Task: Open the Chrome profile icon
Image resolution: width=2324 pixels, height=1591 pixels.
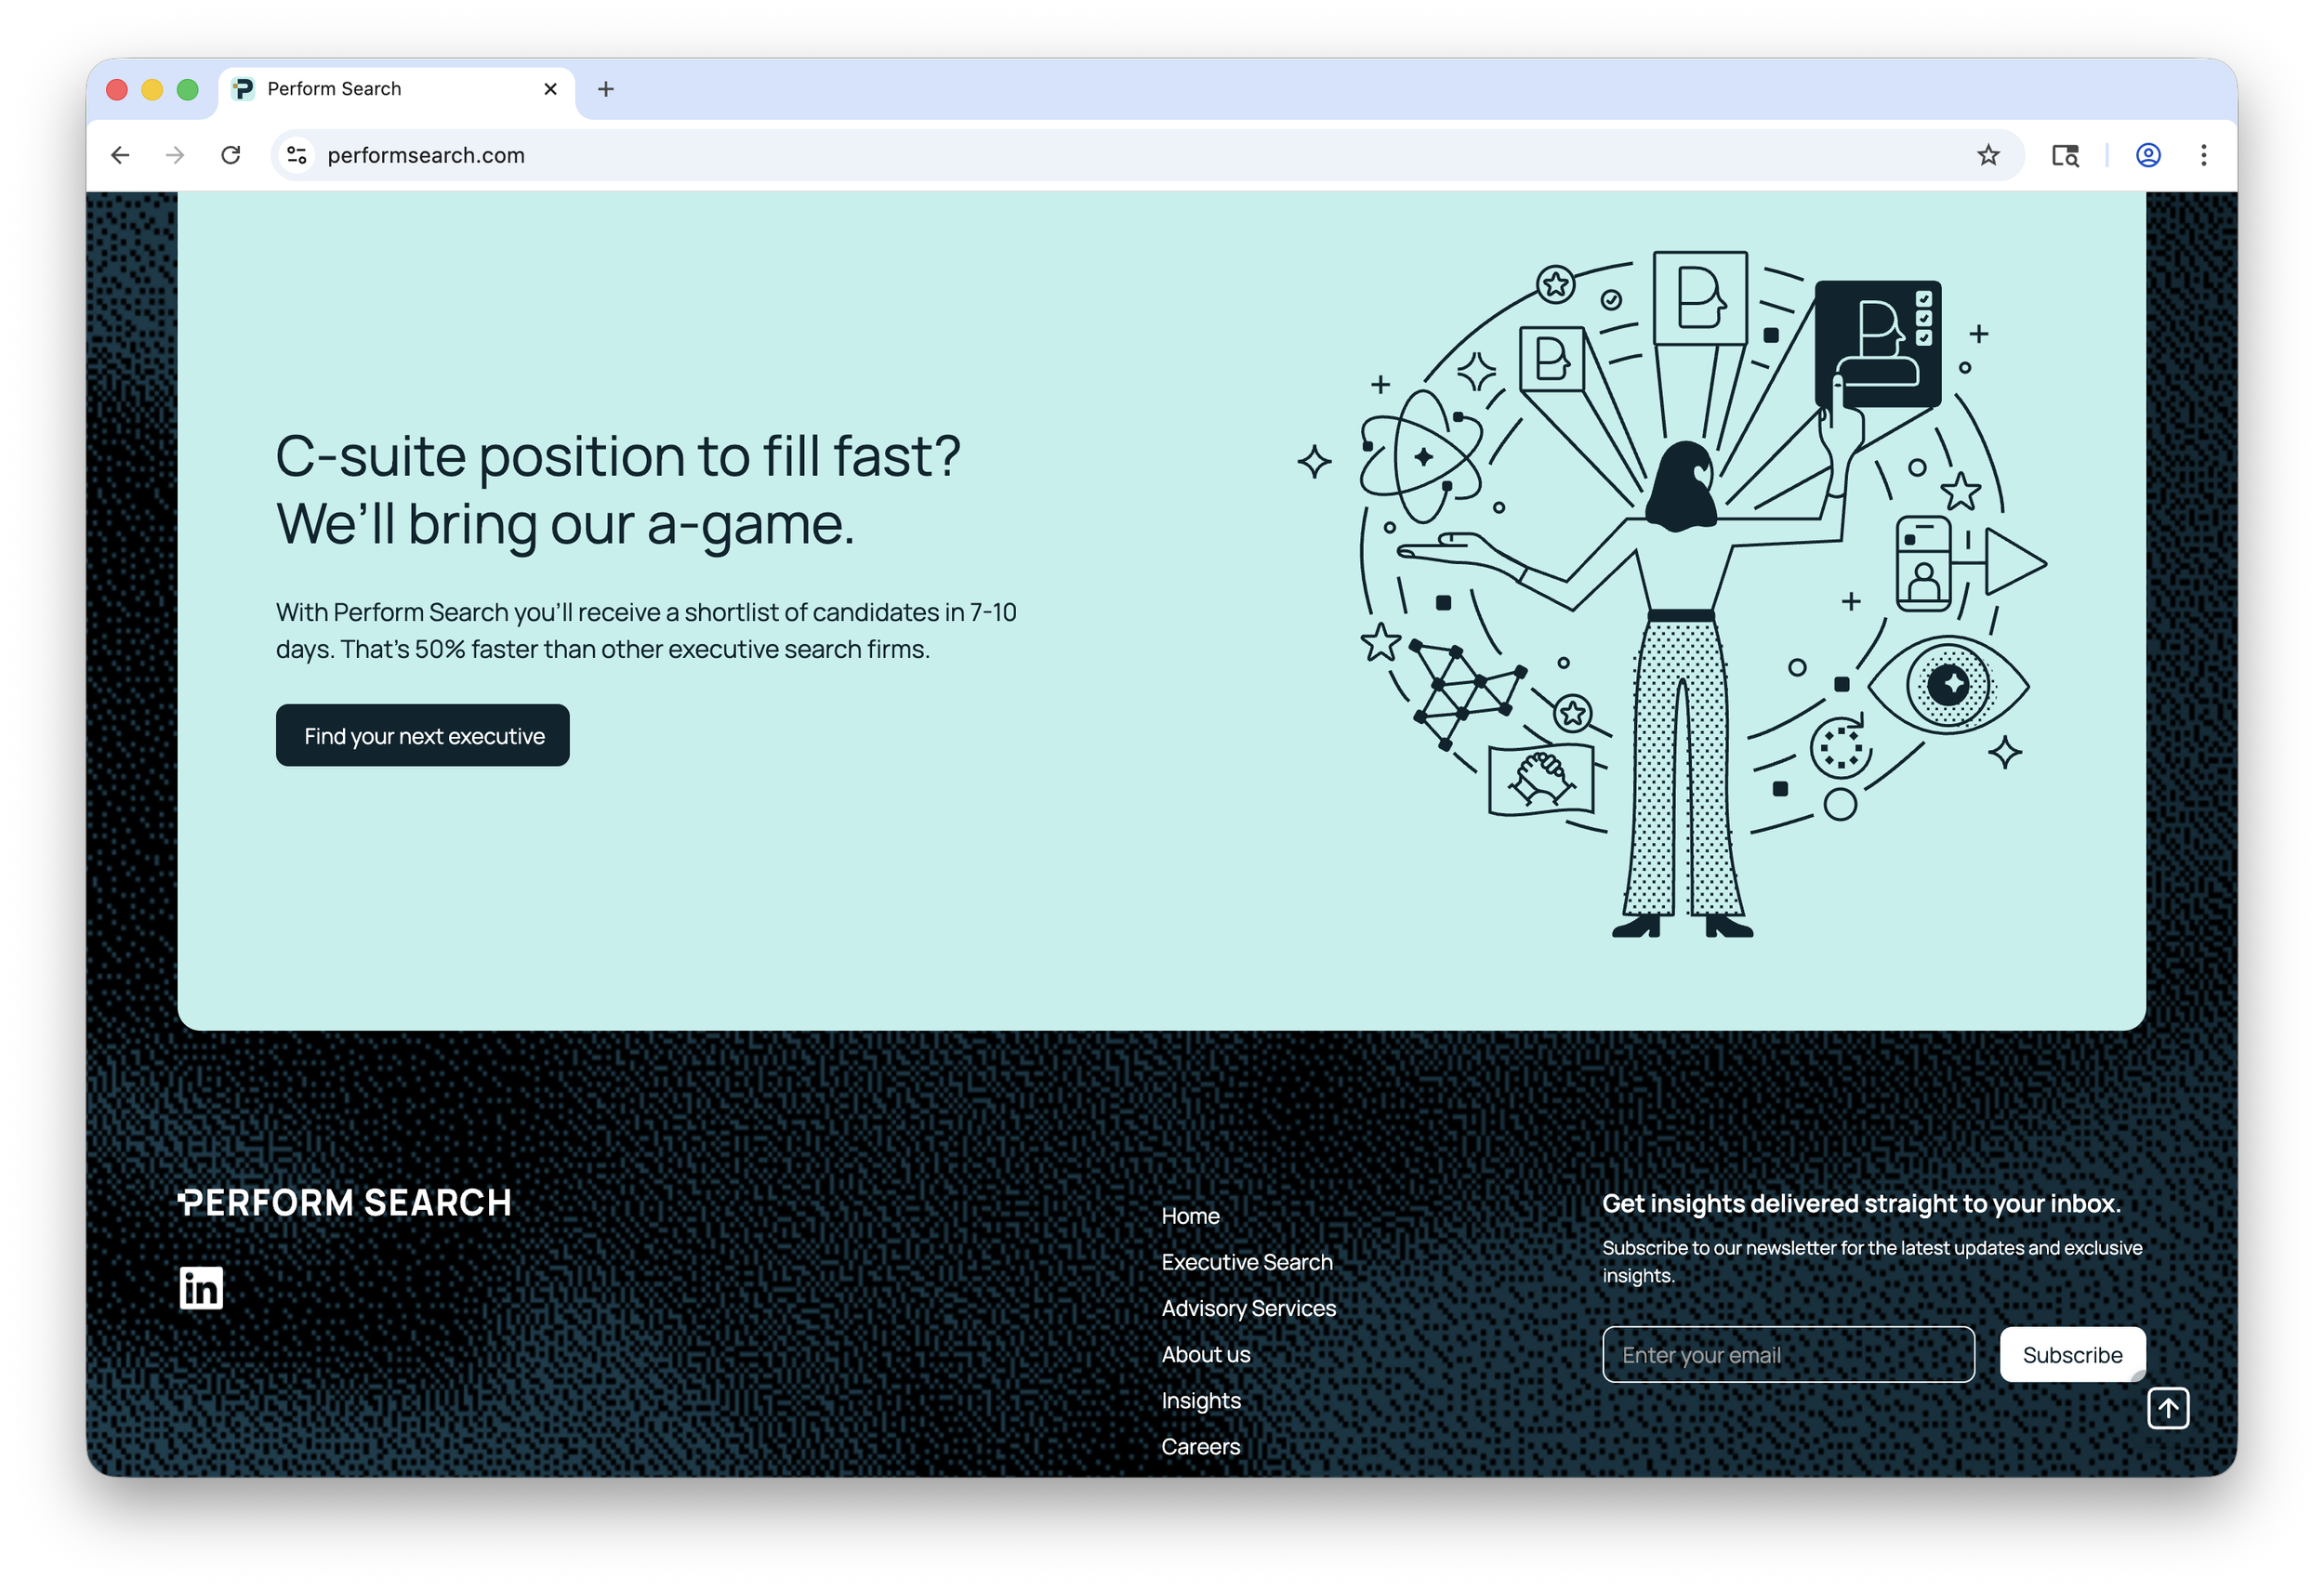Action: click(x=2148, y=155)
